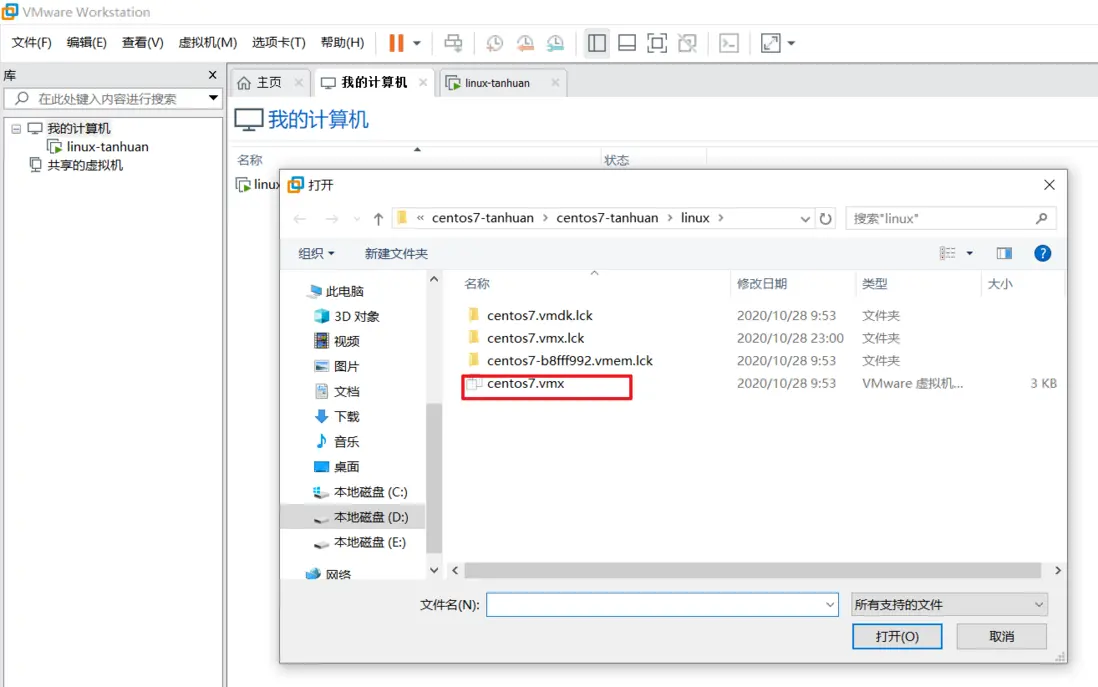Select 下载 in the navigation pane

(338, 417)
